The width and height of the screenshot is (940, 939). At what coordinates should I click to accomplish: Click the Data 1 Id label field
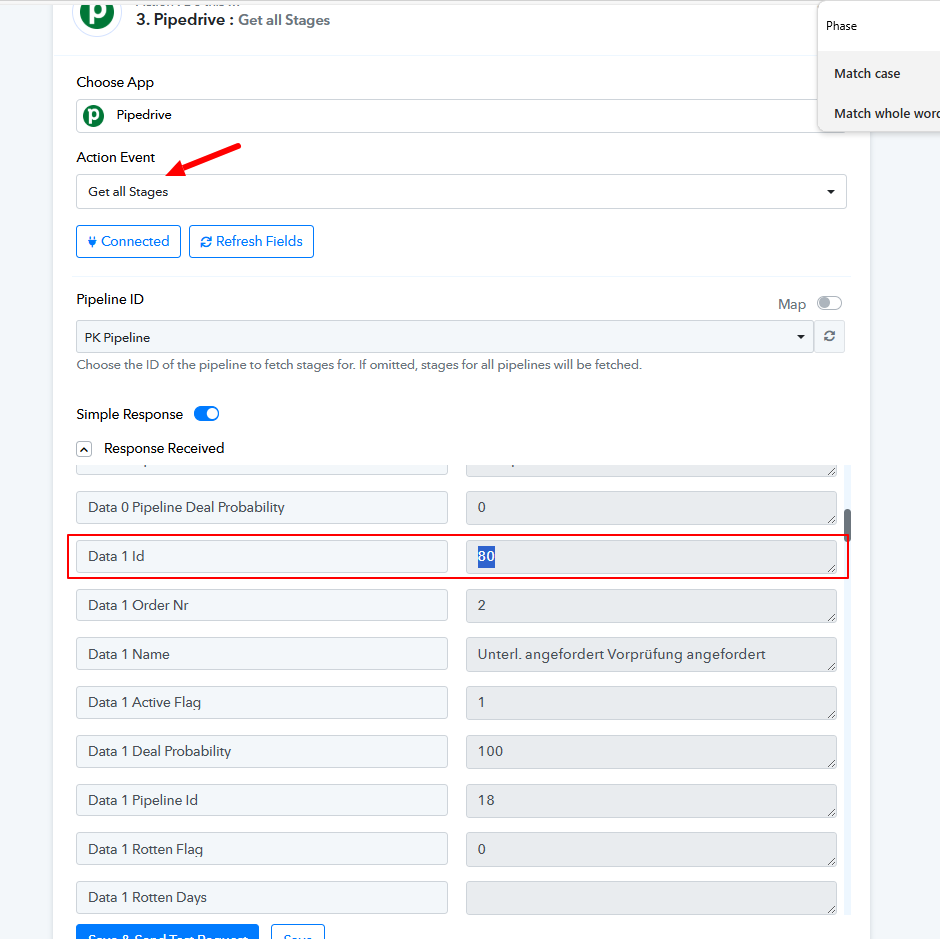pos(261,556)
